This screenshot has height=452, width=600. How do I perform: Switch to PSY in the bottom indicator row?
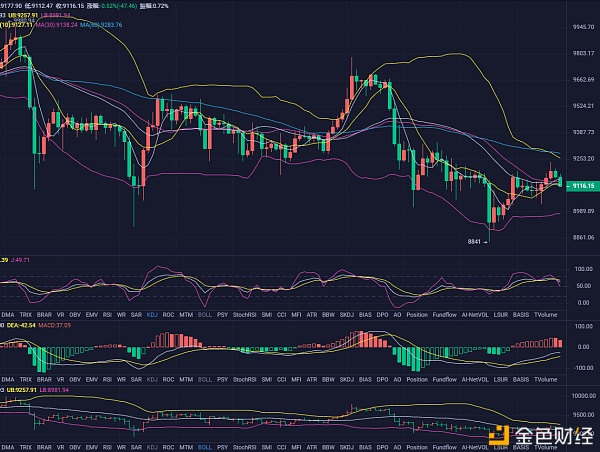pyautogui.click(x=222, y=447)
